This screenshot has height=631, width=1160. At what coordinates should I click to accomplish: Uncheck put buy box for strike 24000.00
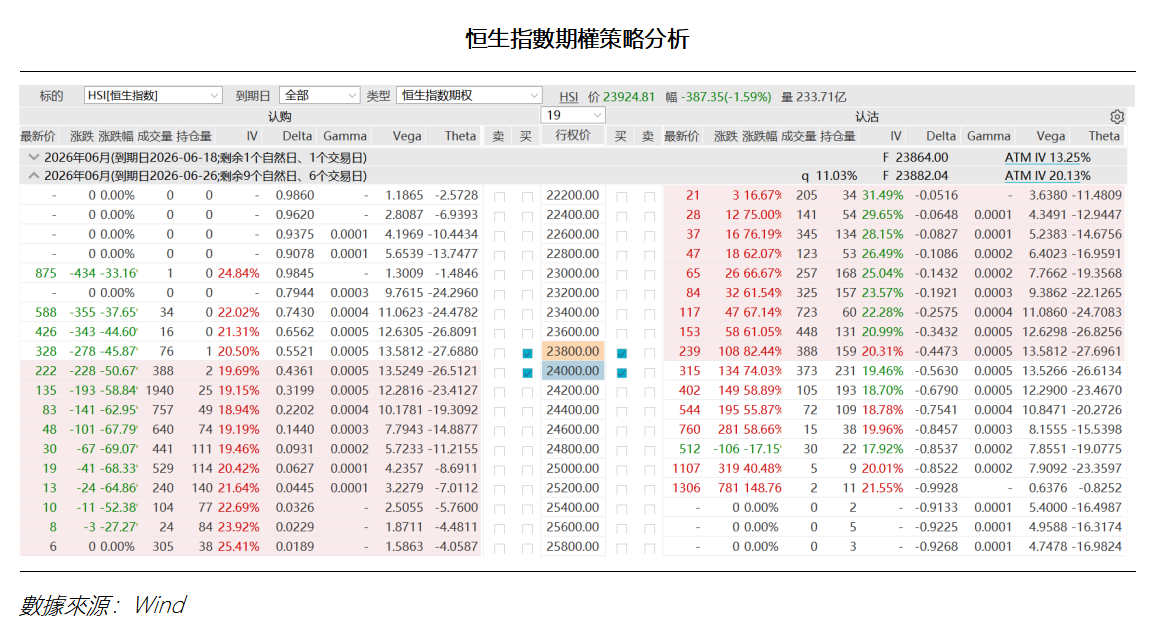pyautogui.click(x=621, y=372)
